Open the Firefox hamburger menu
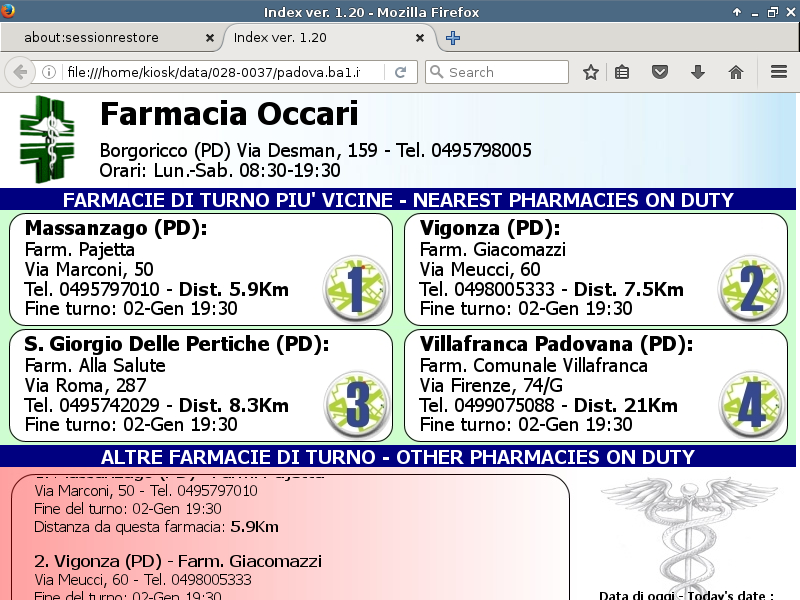The width and height of the screenshot is (800, 600). pos(779,72)
